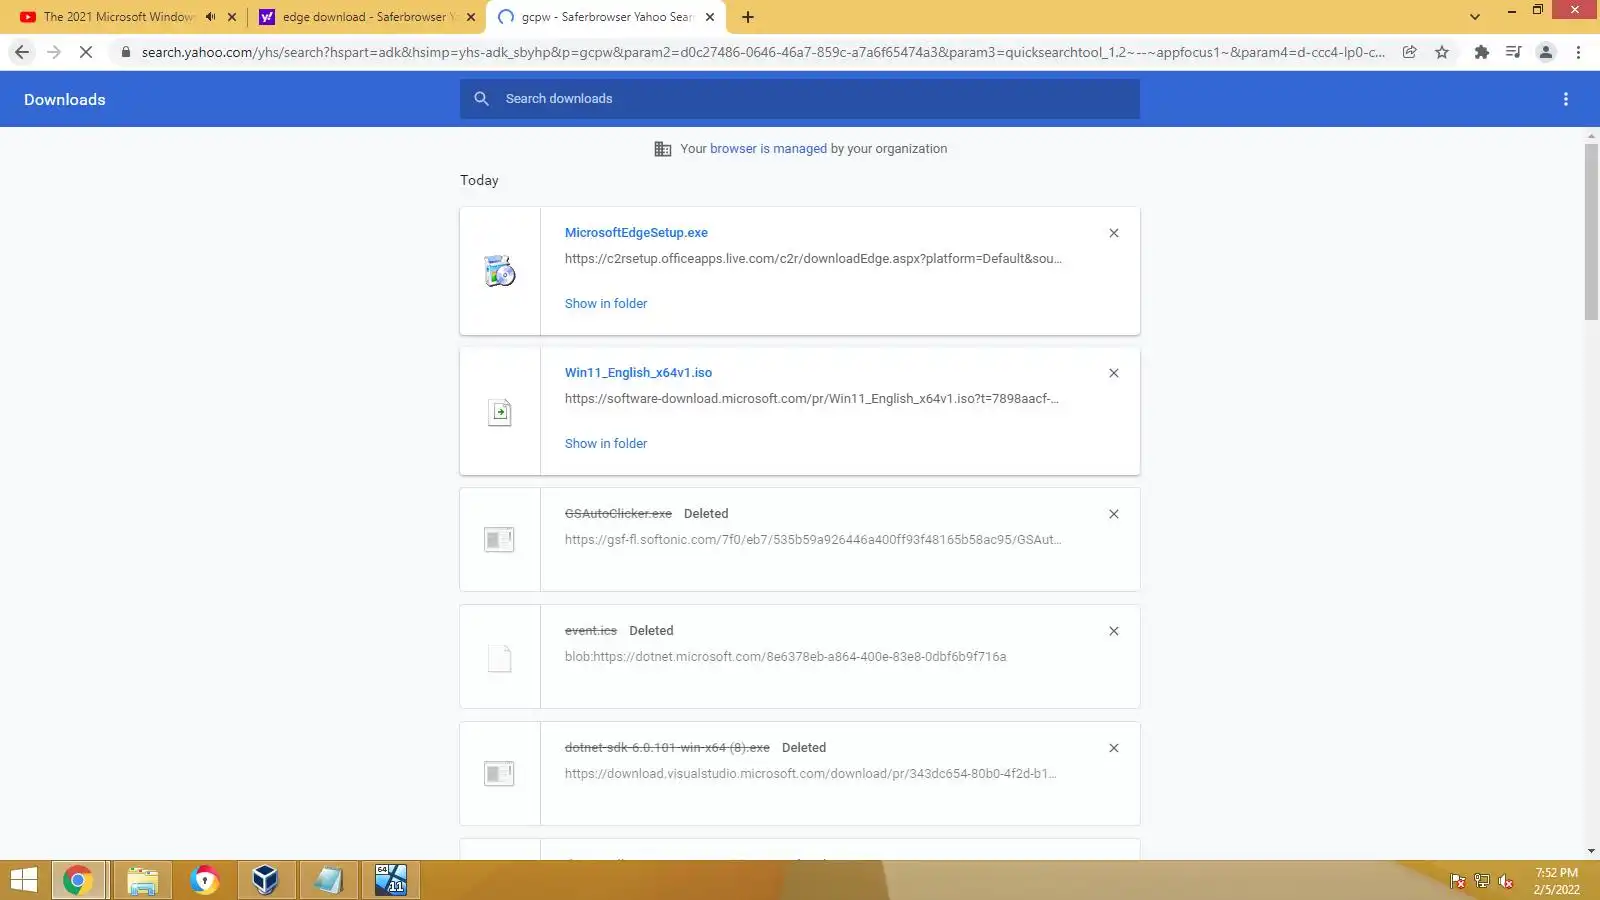Click the 'Today' date heading
Viewport: 1600px width, 900px height.
pos(479,181)
